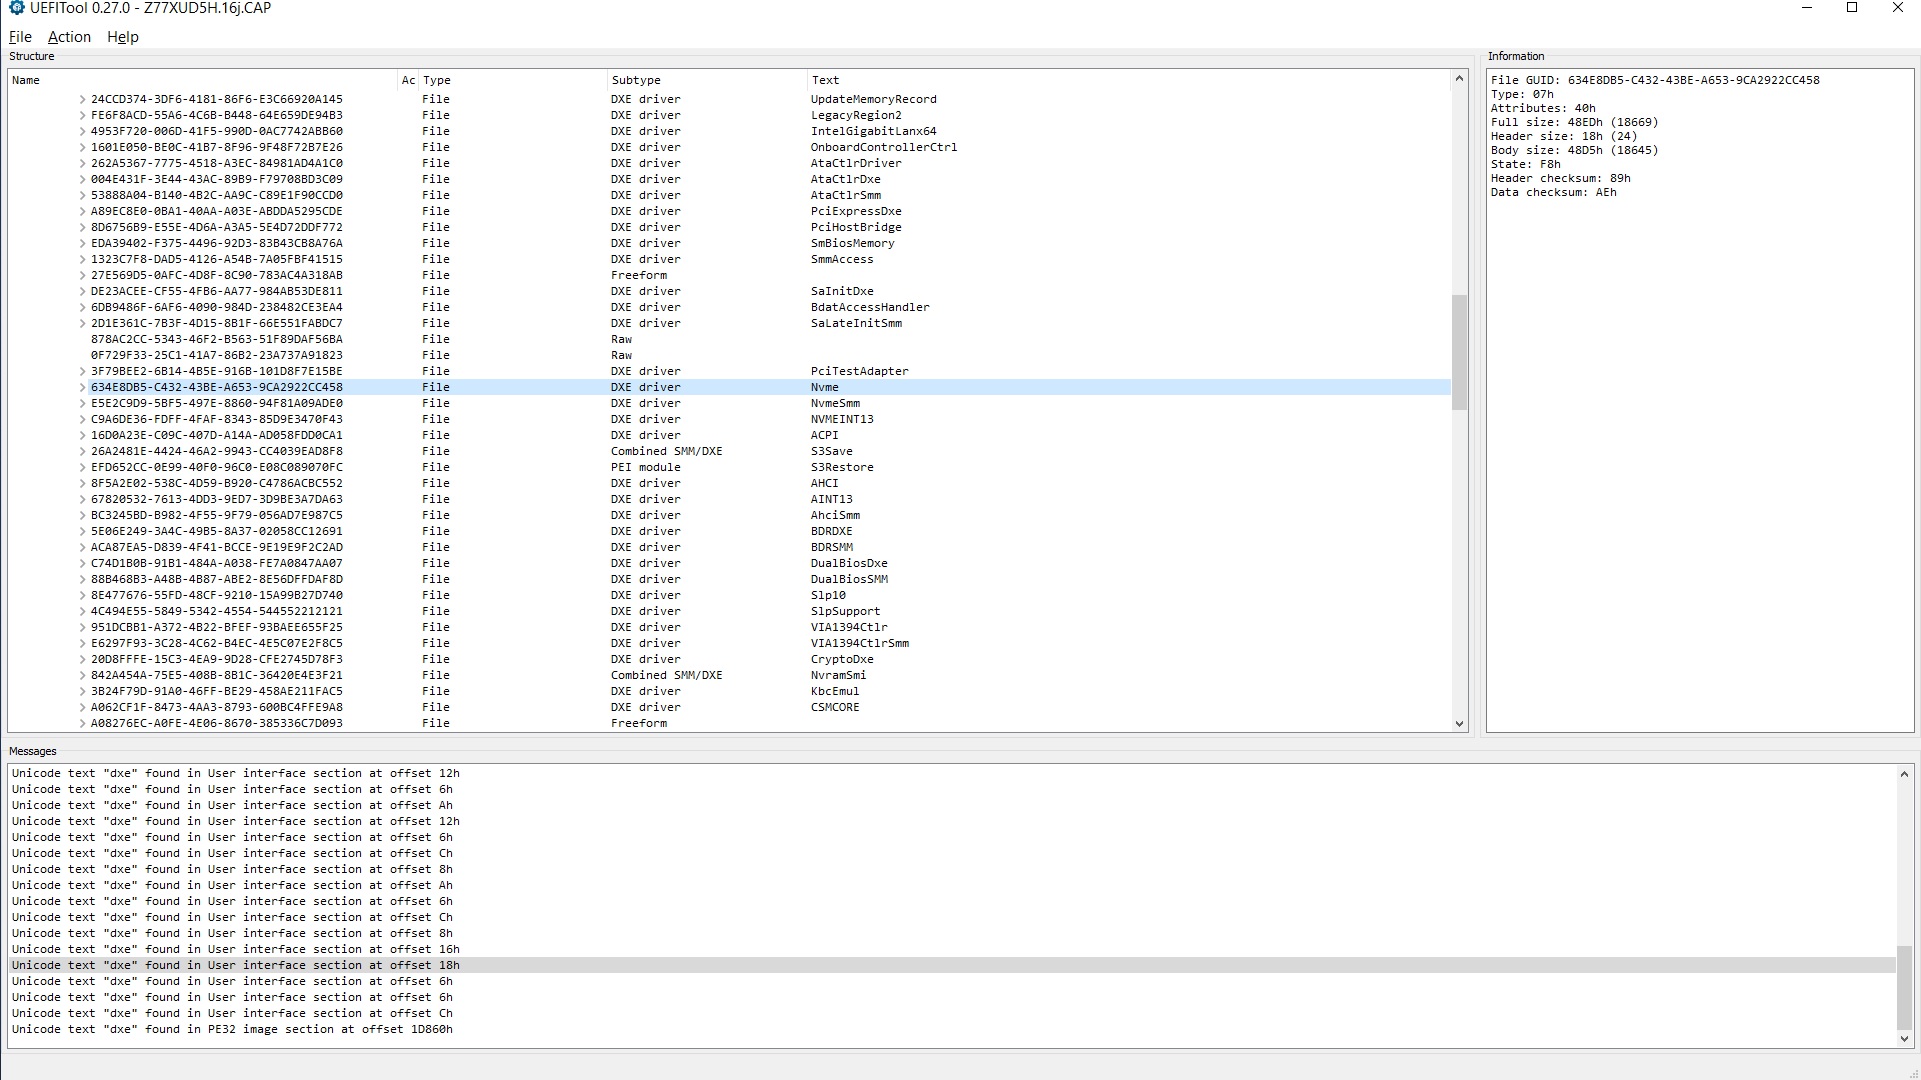Sort by the Type column header
This screenshot has height=1080, width=1921.
coord(513,80)
